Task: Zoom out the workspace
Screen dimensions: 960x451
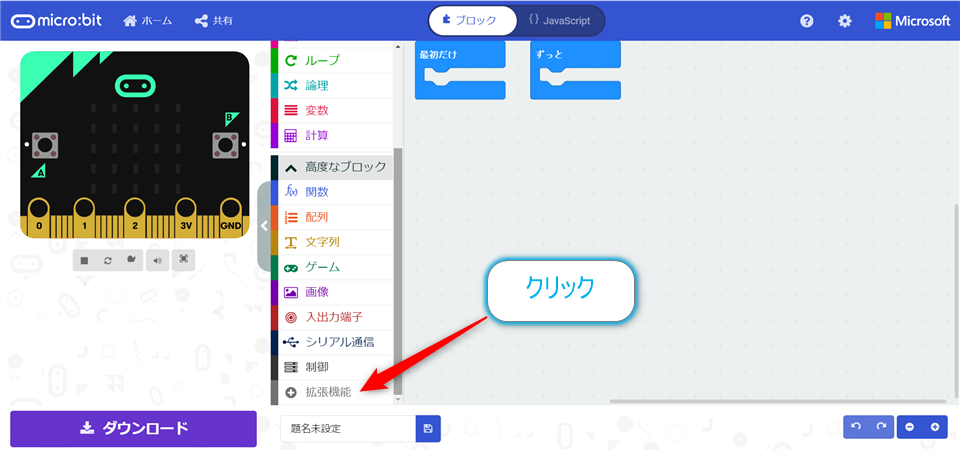Action: [x=910, y=427]
